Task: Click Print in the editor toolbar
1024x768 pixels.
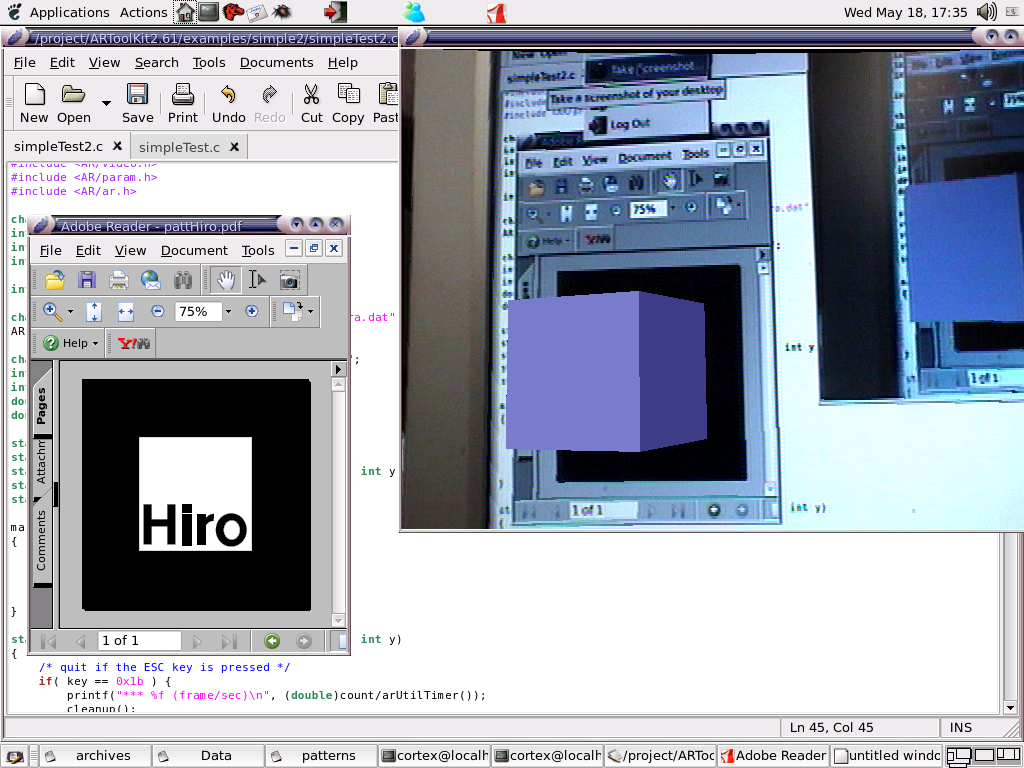Action: point(182,103)
